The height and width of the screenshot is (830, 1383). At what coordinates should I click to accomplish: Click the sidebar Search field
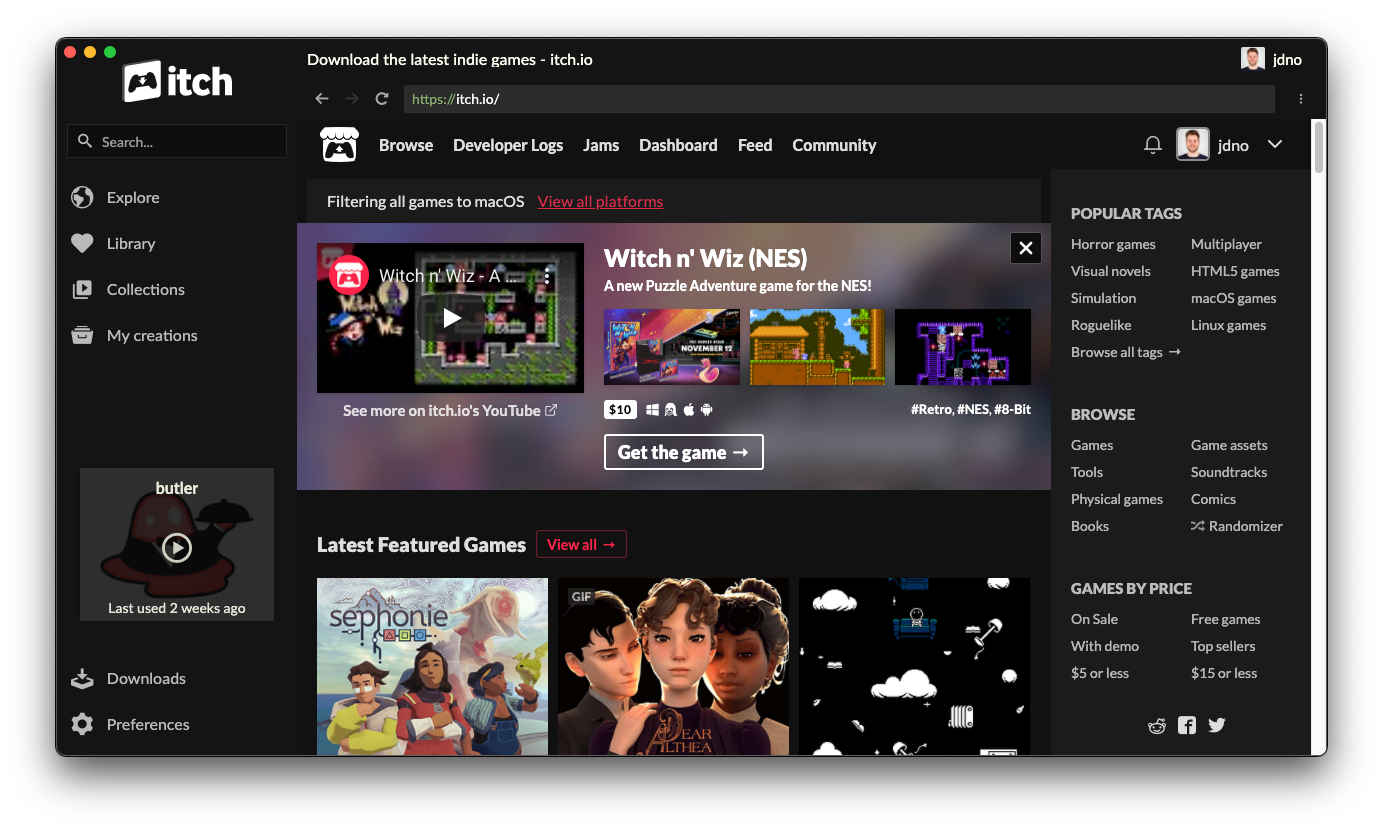177,141
